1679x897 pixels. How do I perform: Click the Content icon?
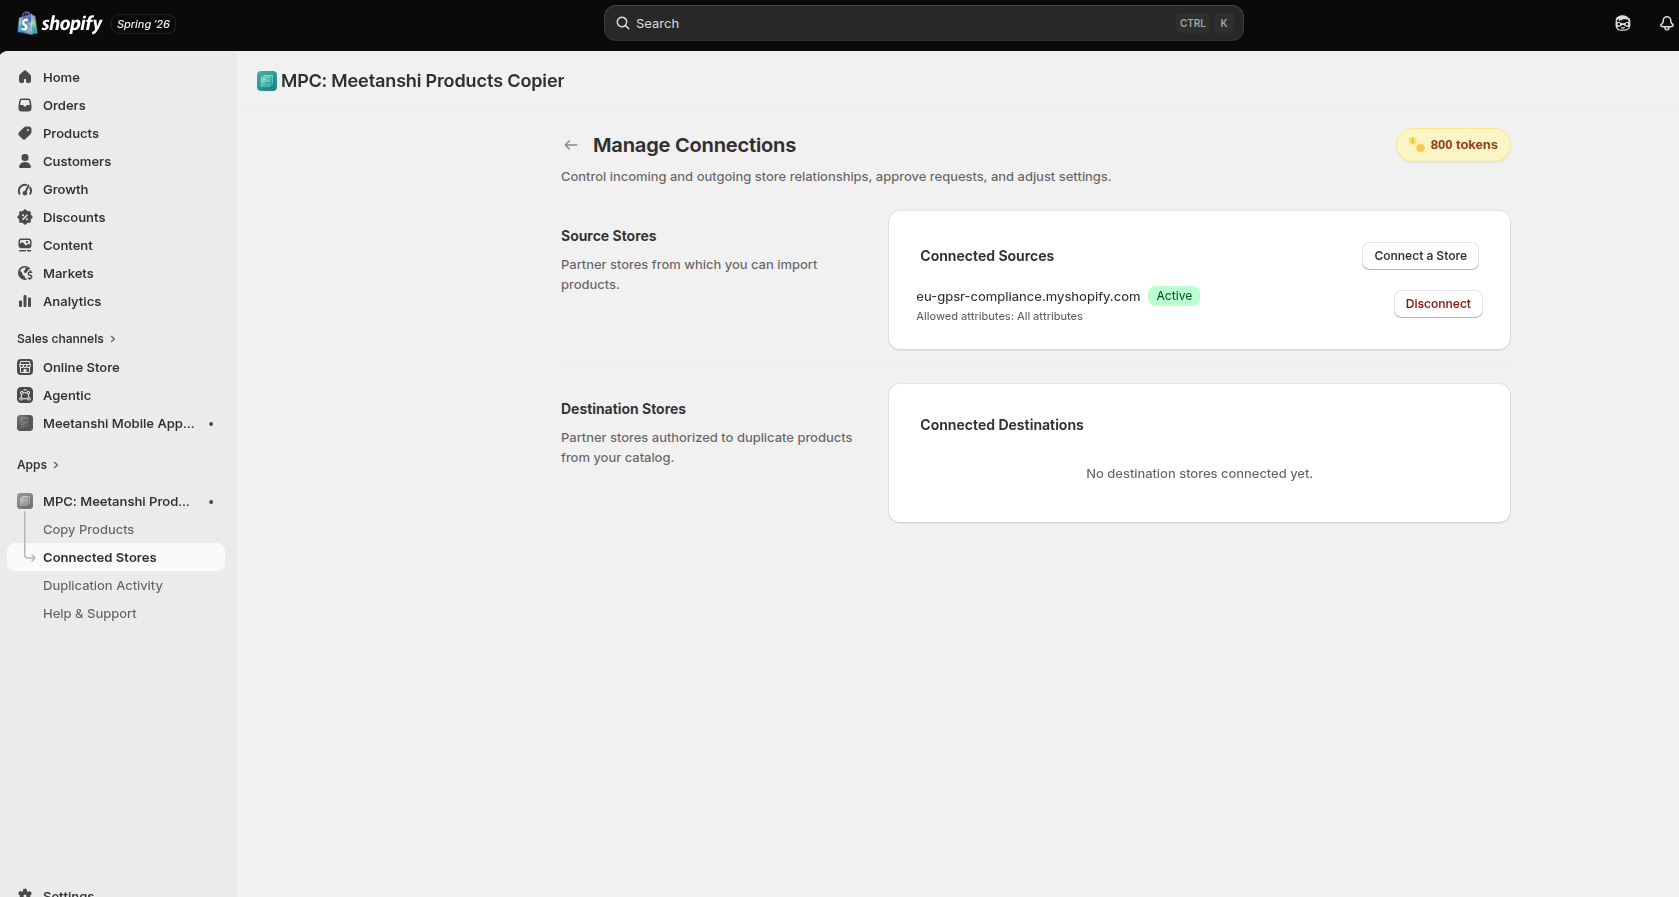pos(25,245)
